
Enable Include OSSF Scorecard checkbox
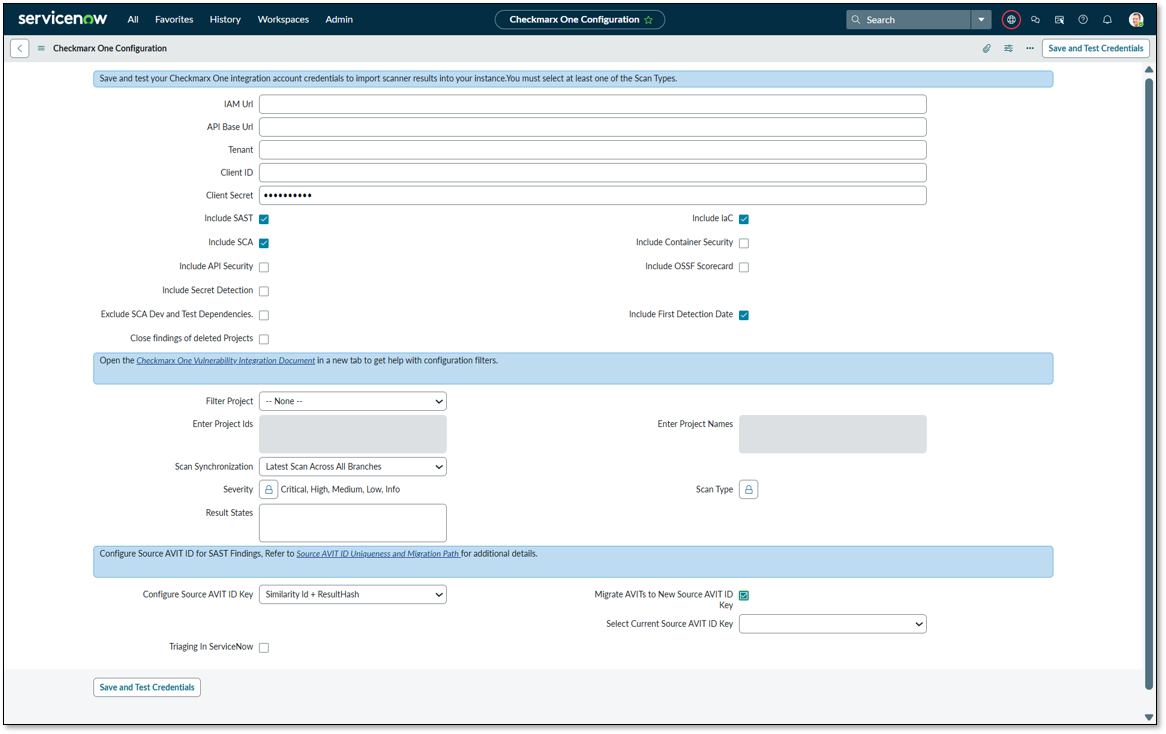coord(744,267)
